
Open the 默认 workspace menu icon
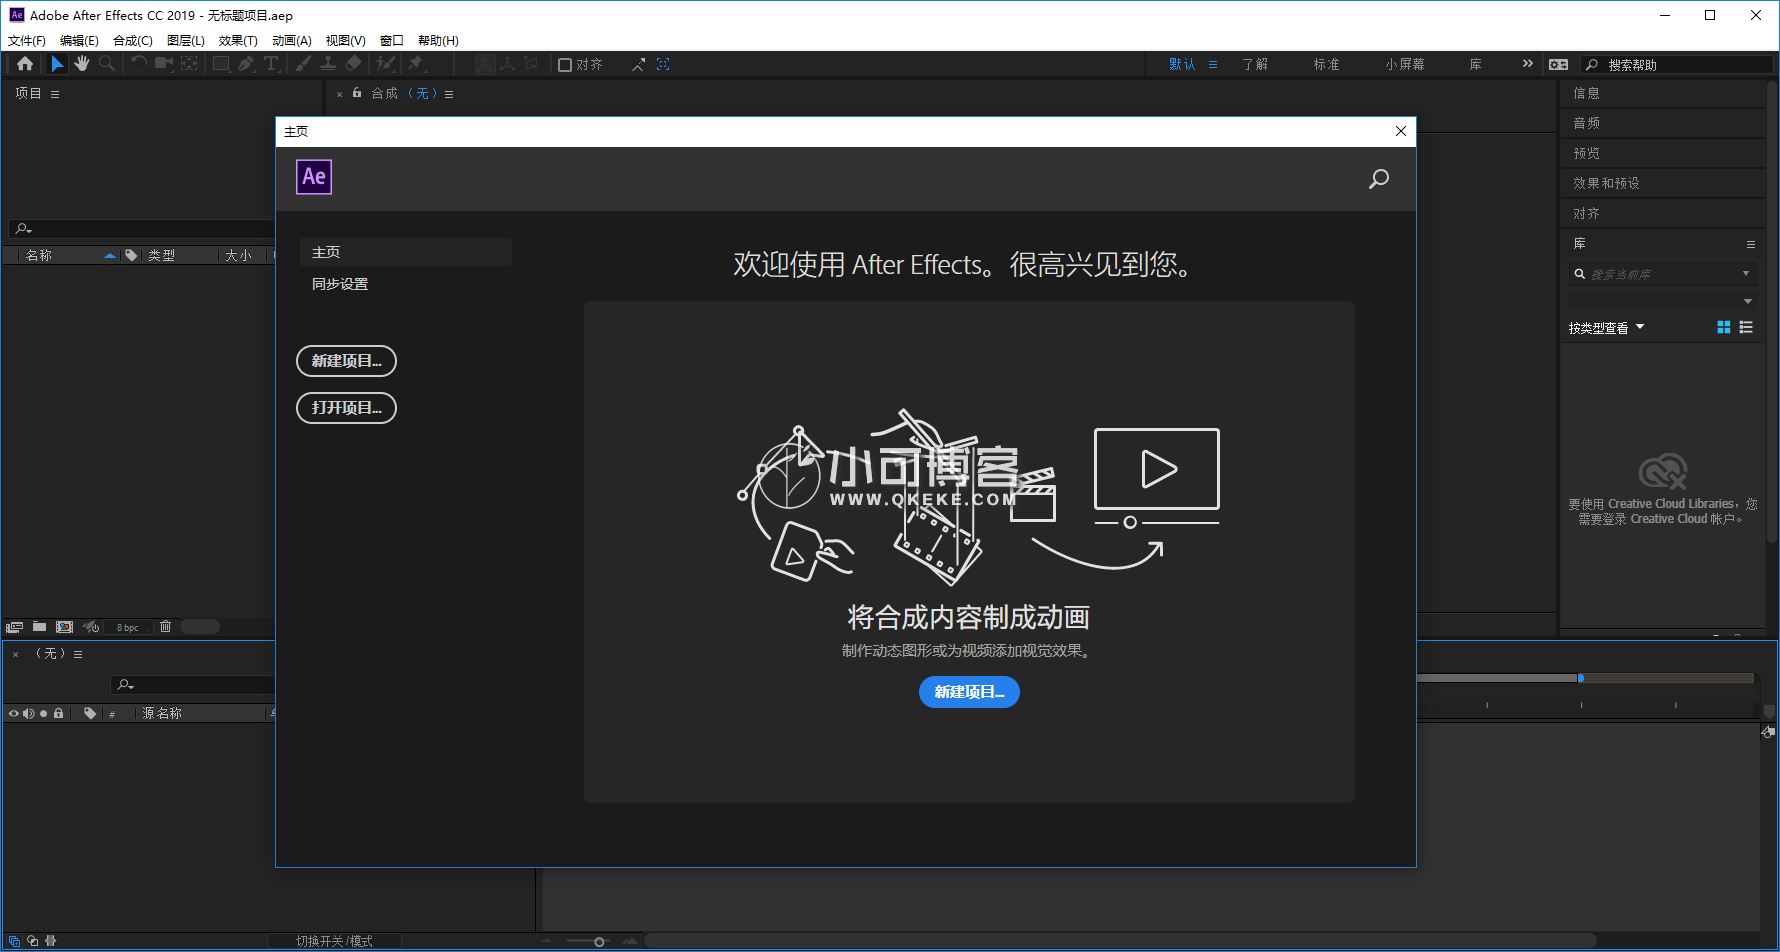tap(1213, 64)
